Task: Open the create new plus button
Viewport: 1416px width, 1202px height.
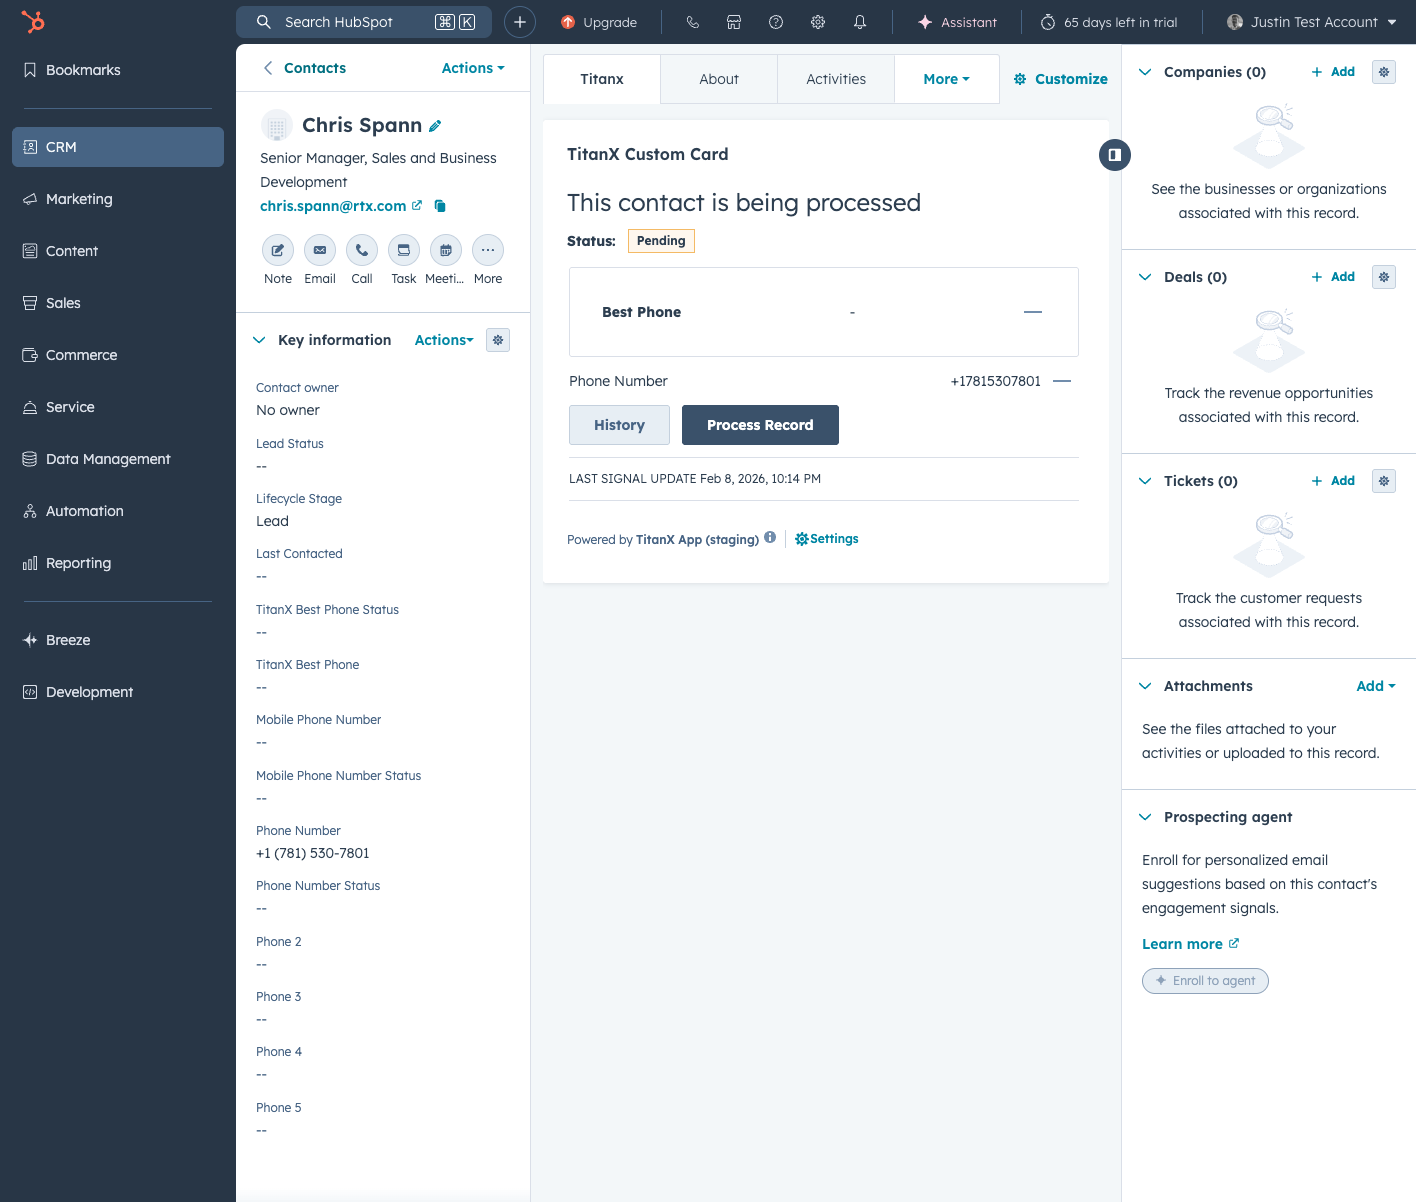Action: pos(520,22)
